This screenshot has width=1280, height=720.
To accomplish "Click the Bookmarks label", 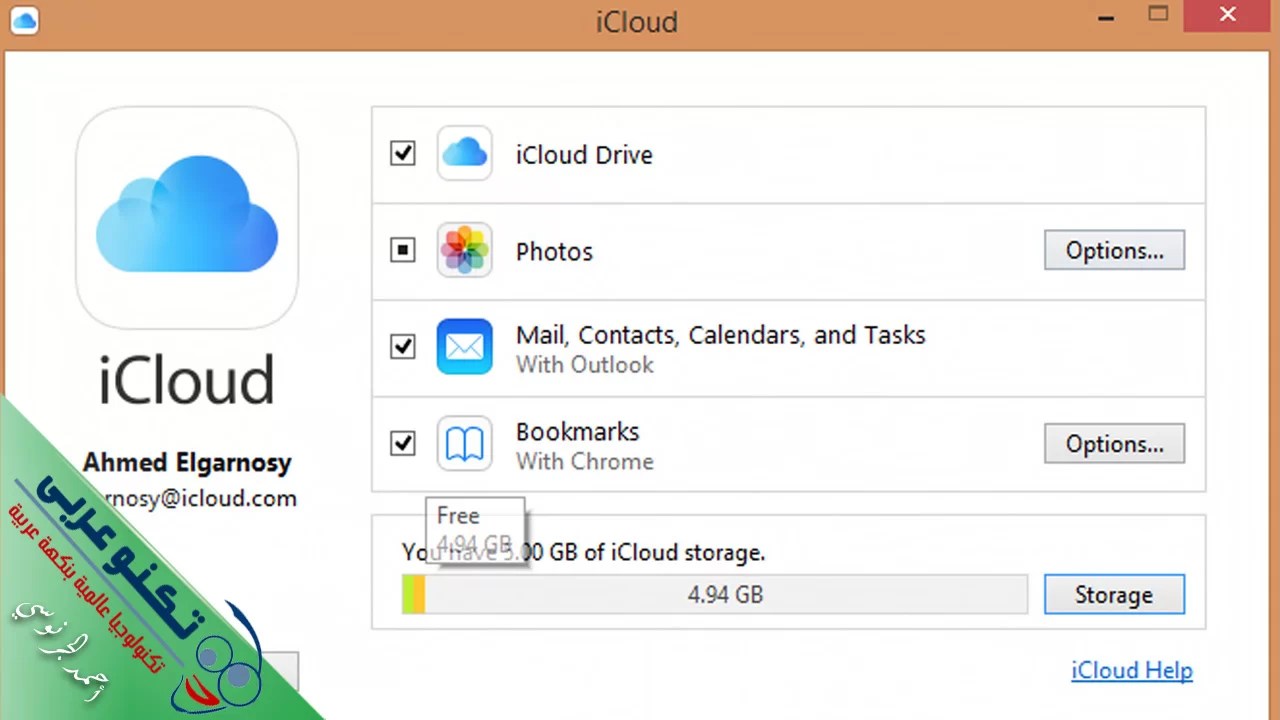I will pos(577,432).
